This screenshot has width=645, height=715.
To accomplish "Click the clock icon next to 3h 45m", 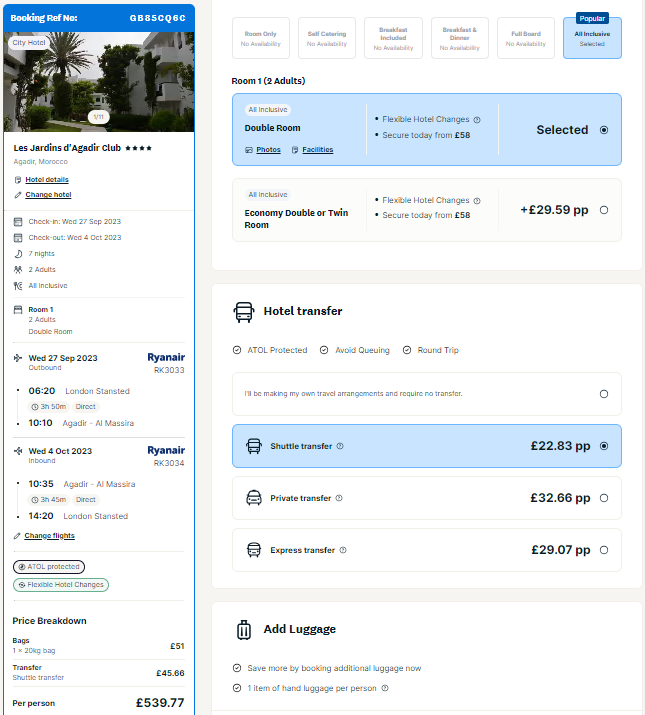I will pyautogui.click(x=35, y=500).
